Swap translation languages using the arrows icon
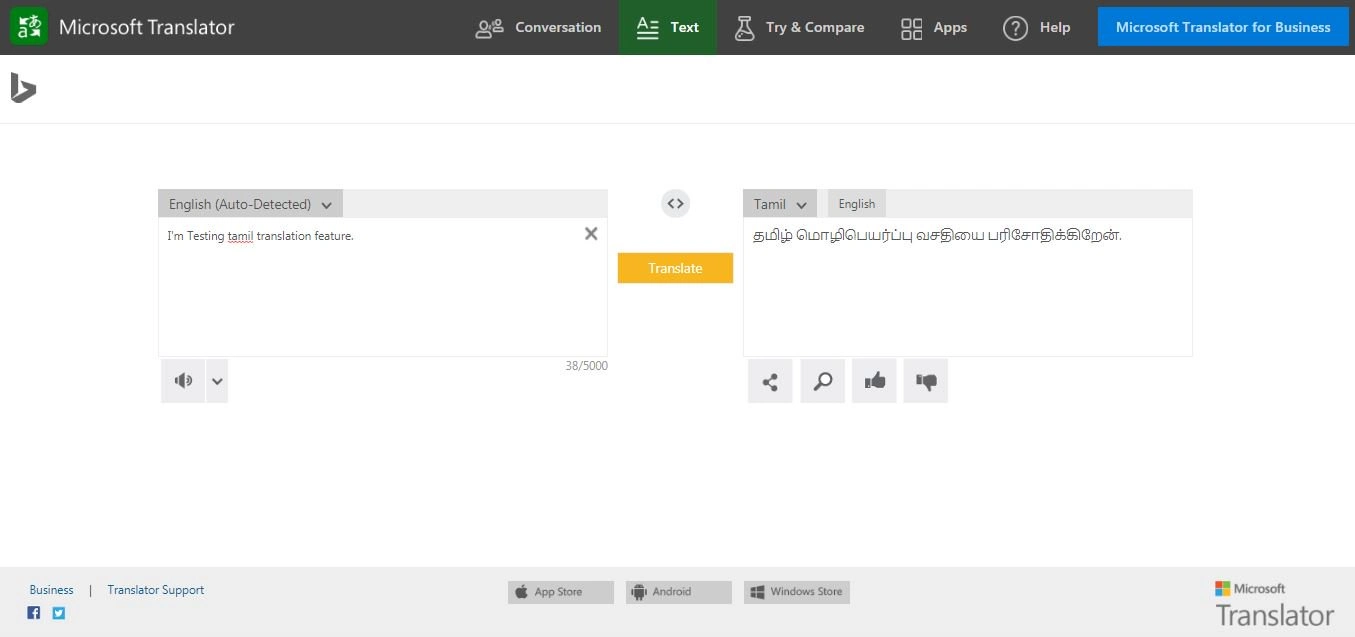This screenshot has height=637, width=1355. pos(675,203)
